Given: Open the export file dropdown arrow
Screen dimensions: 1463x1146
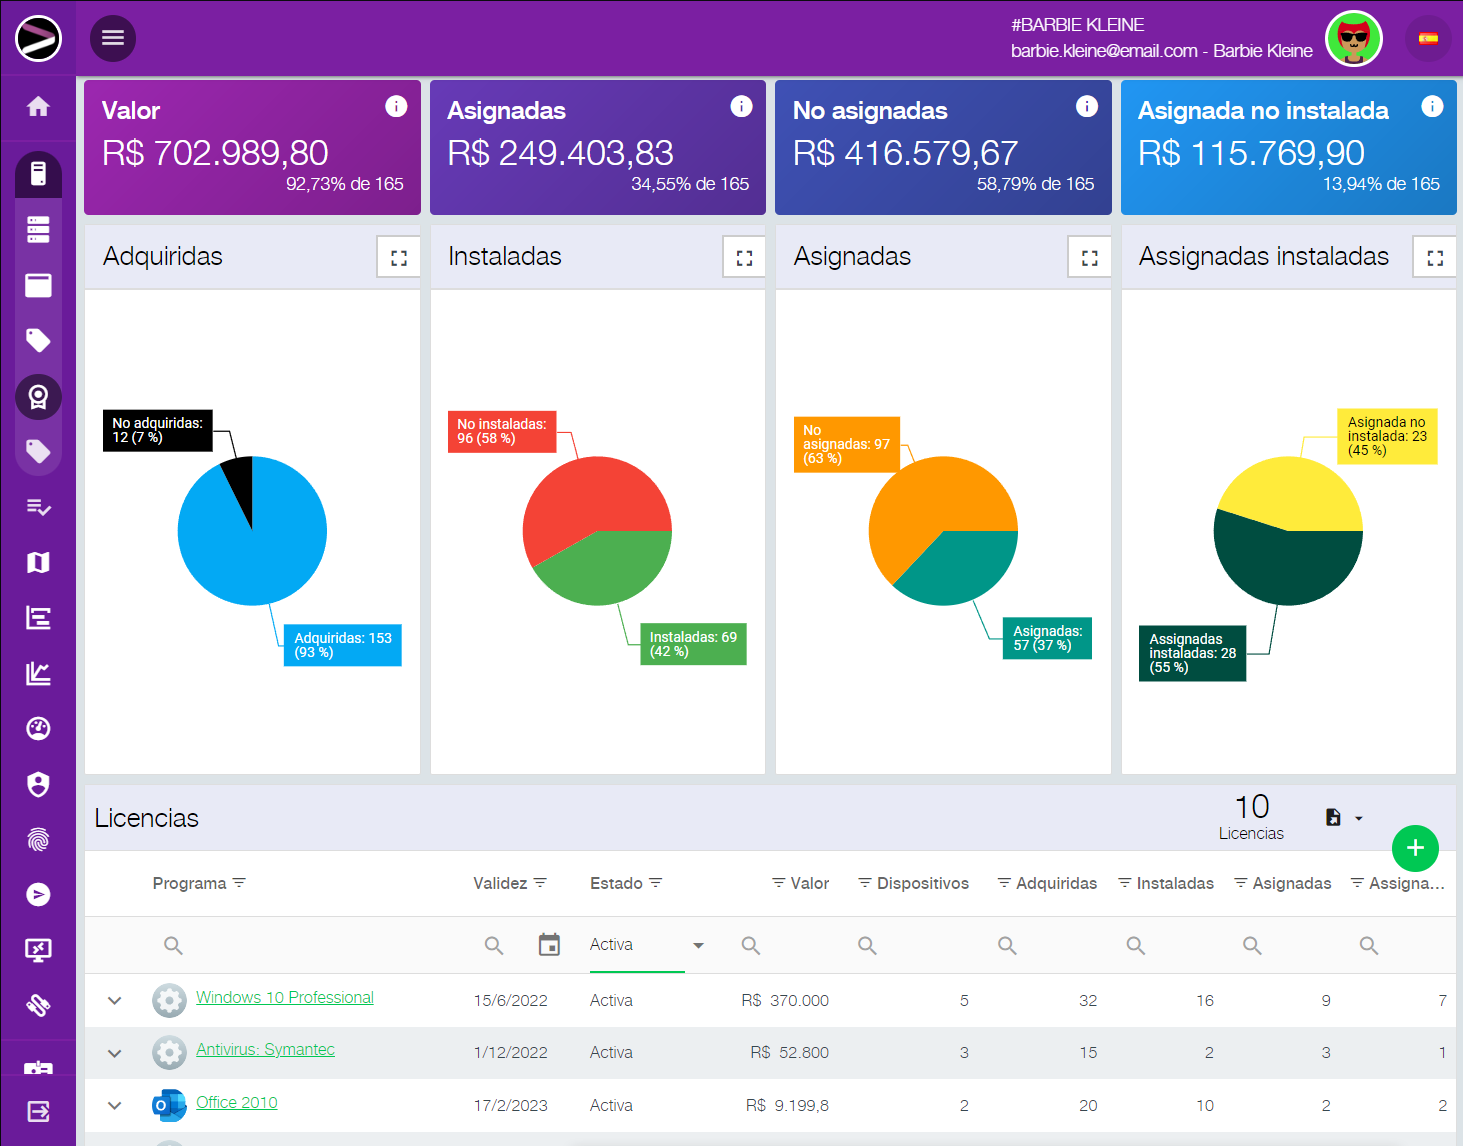Looking at the screenshot, I should click(x=1358, y=818).
